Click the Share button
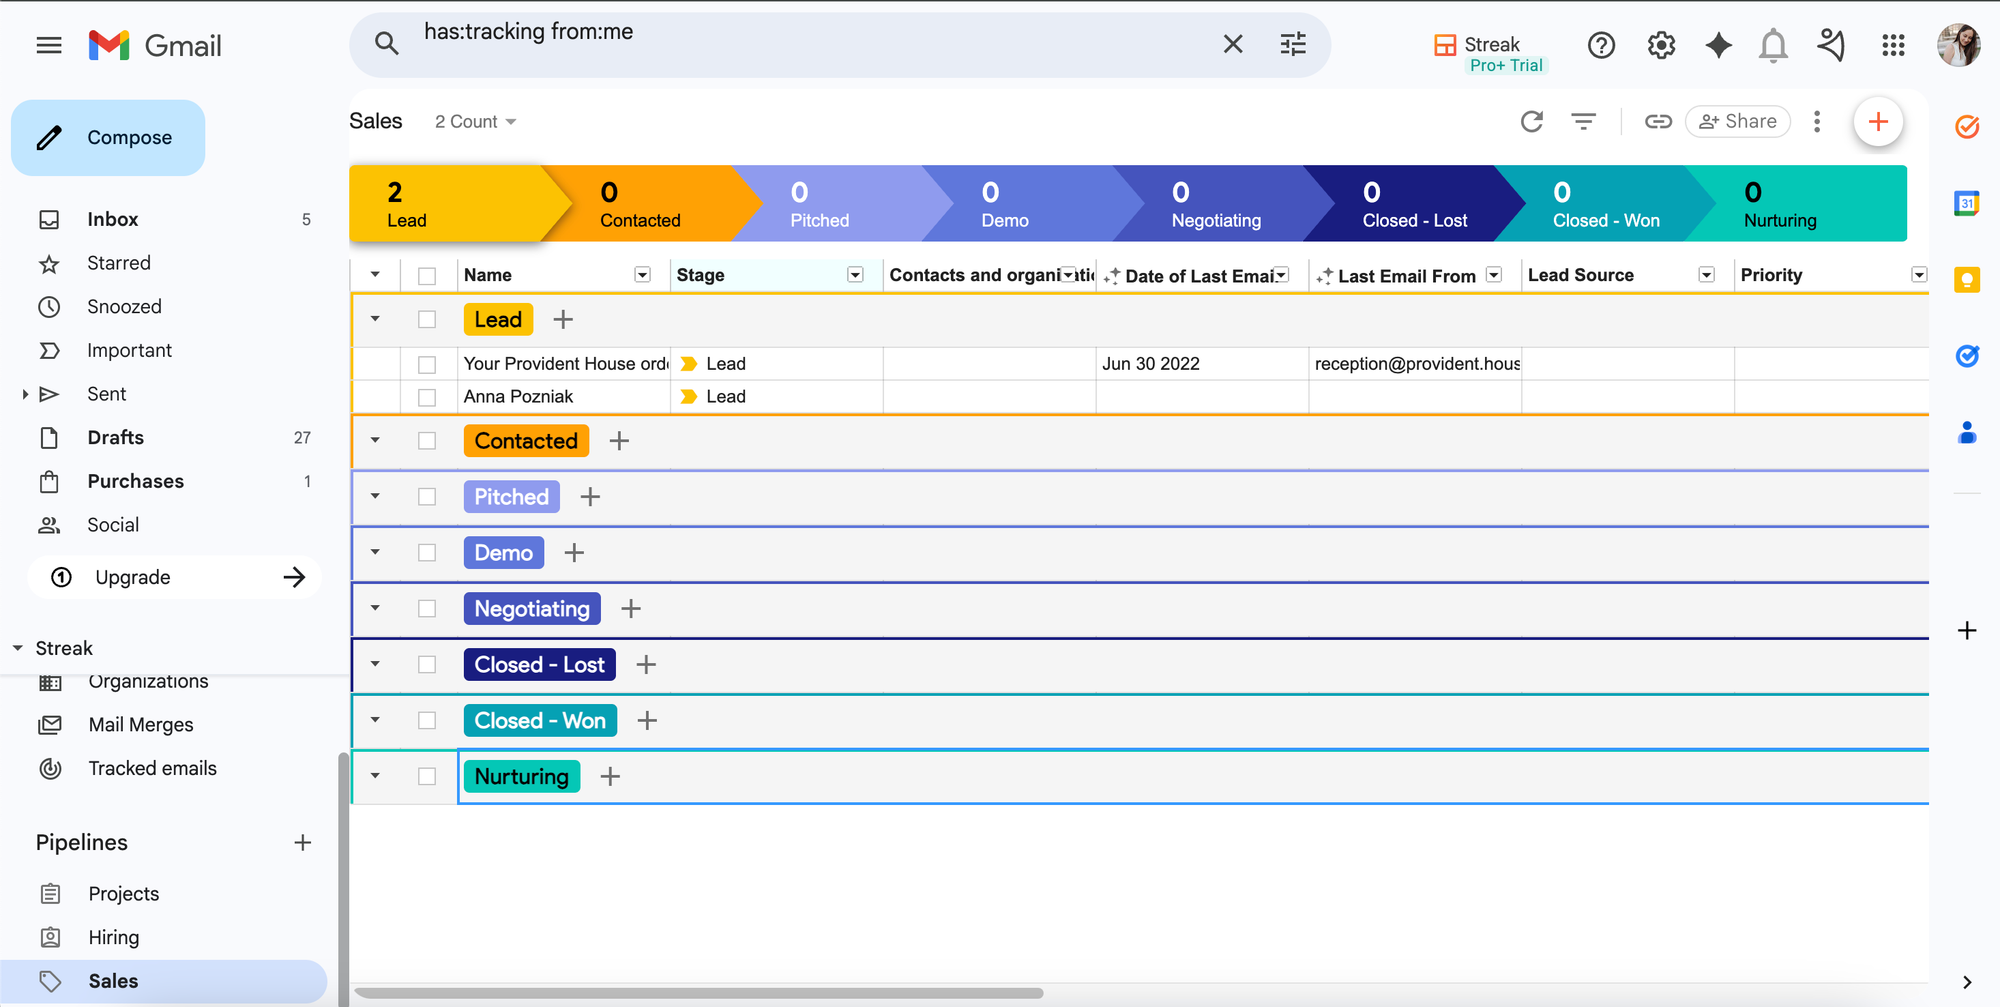 (1737, 121)
